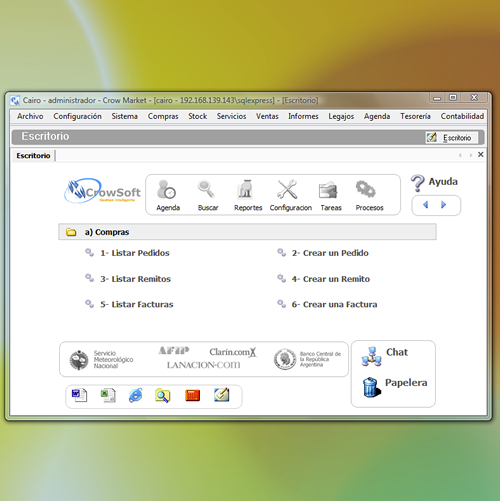
Task: Click the a) Compras section header
Action: pos(247,232)
